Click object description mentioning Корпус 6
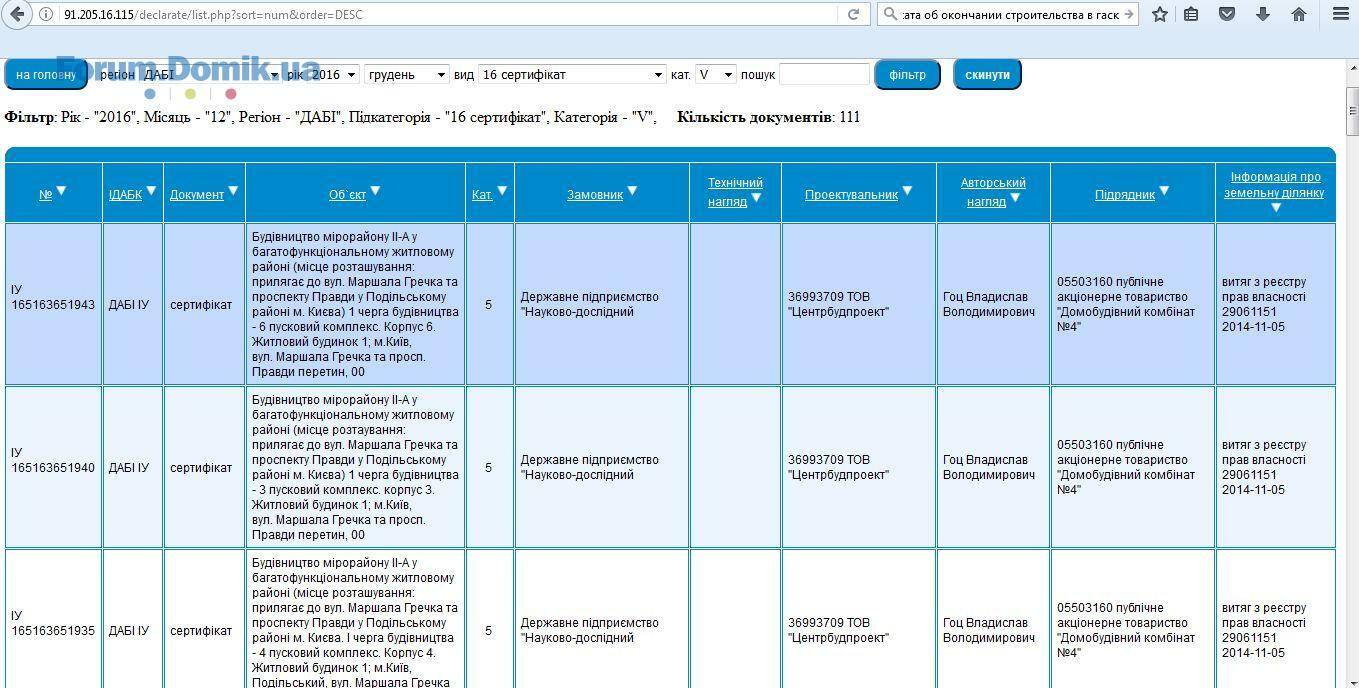 pos(355,304)
